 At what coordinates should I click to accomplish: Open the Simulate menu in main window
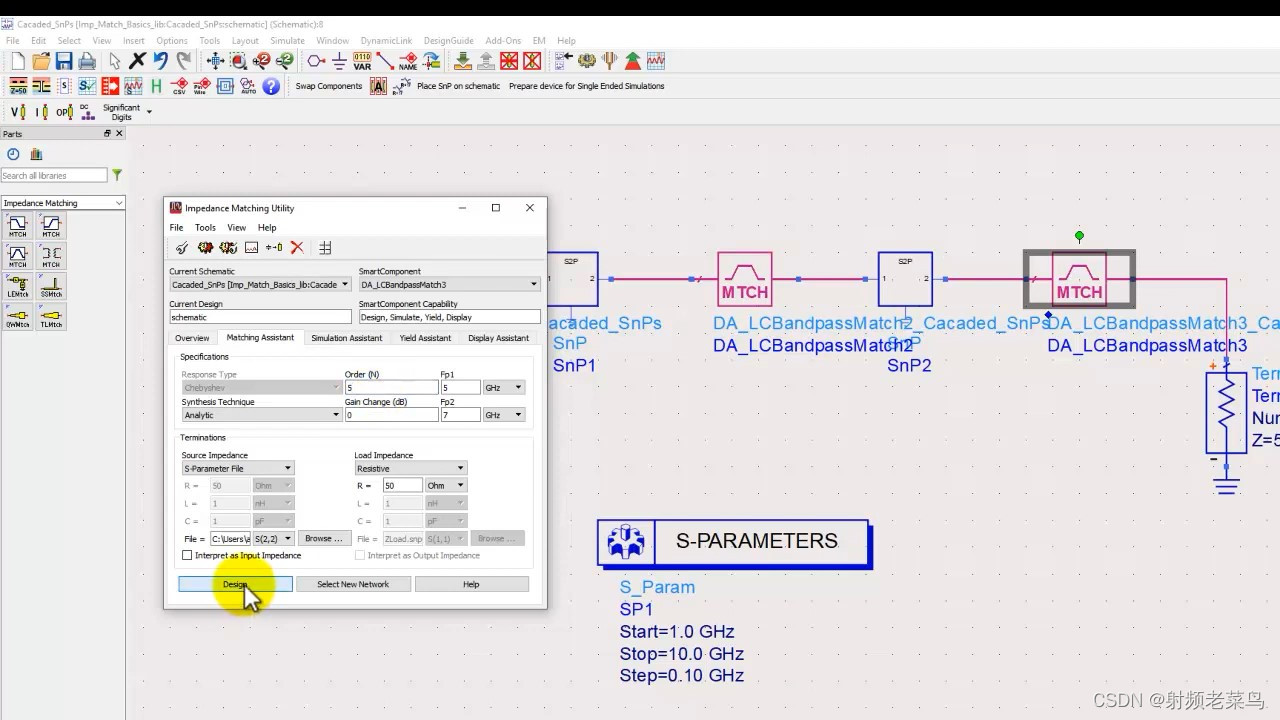pyautogui.click(x=287, y=41)
